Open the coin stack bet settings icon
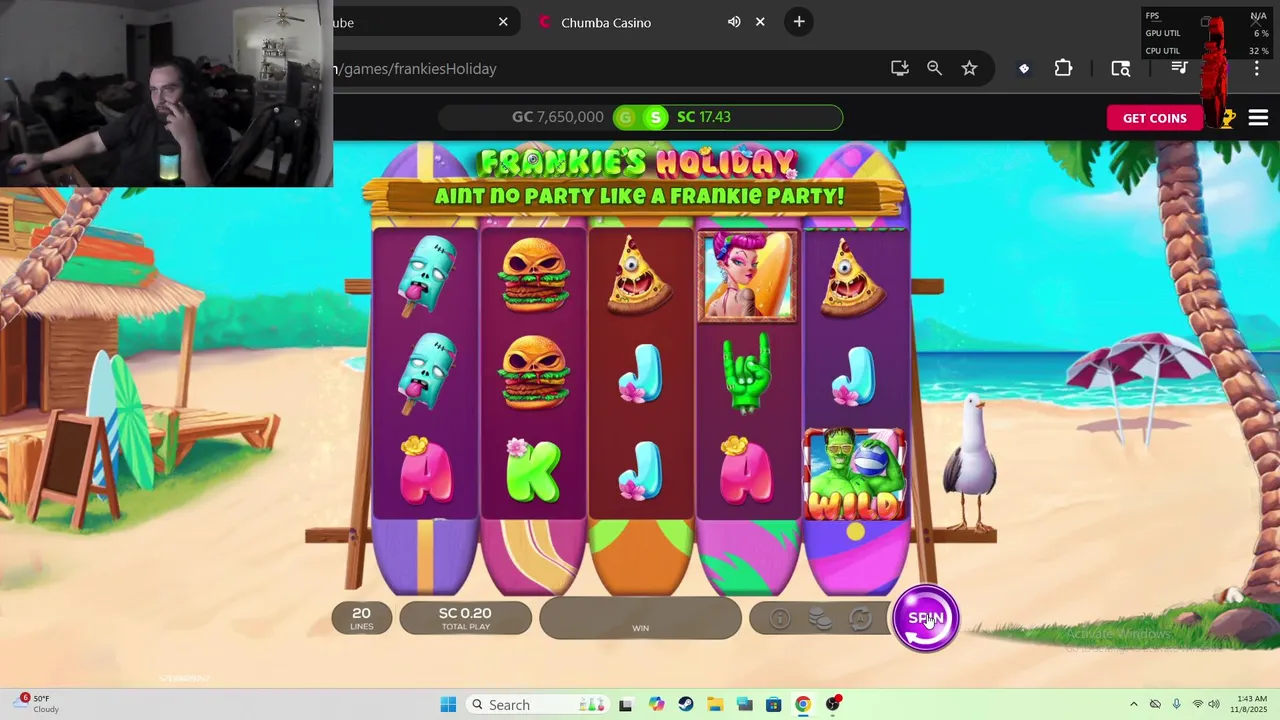 click(820, 620)
